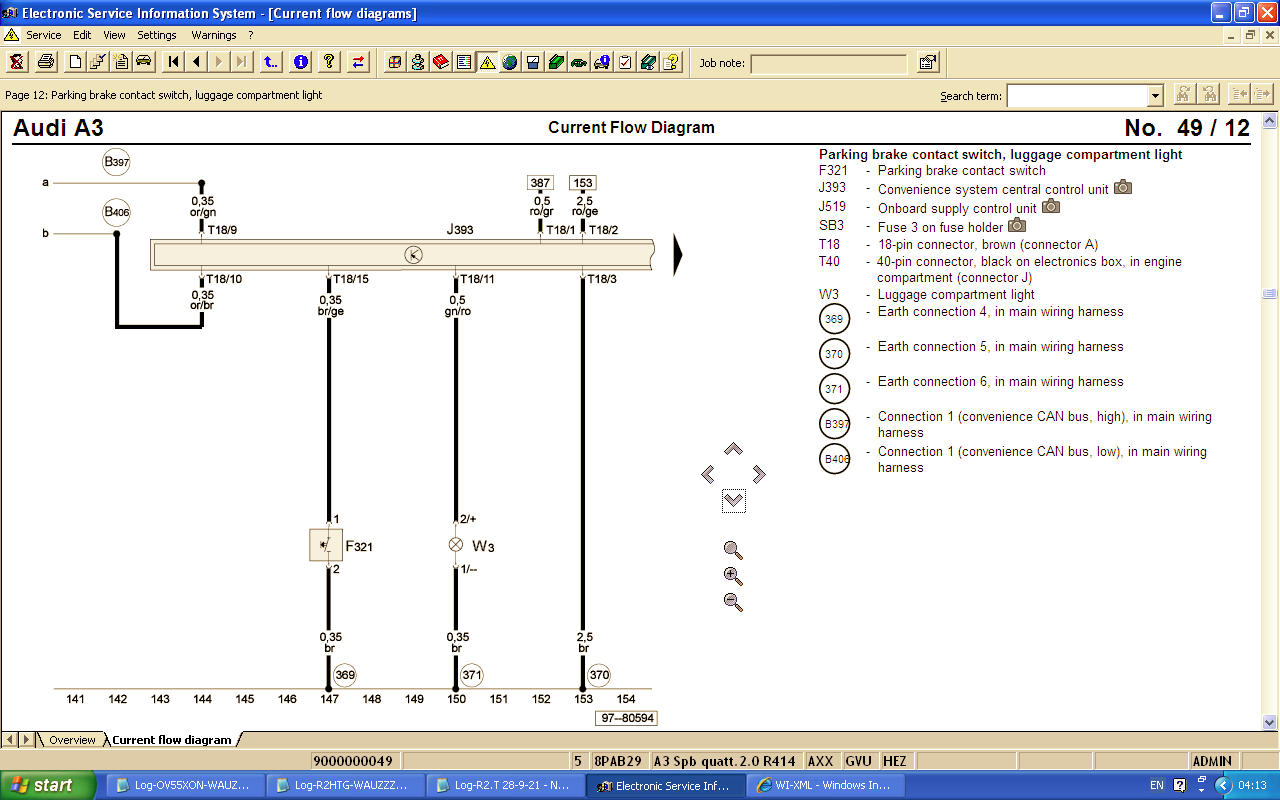Open the camera image for J393
Screen dimensions: 1280x800
click(1123, 187)
